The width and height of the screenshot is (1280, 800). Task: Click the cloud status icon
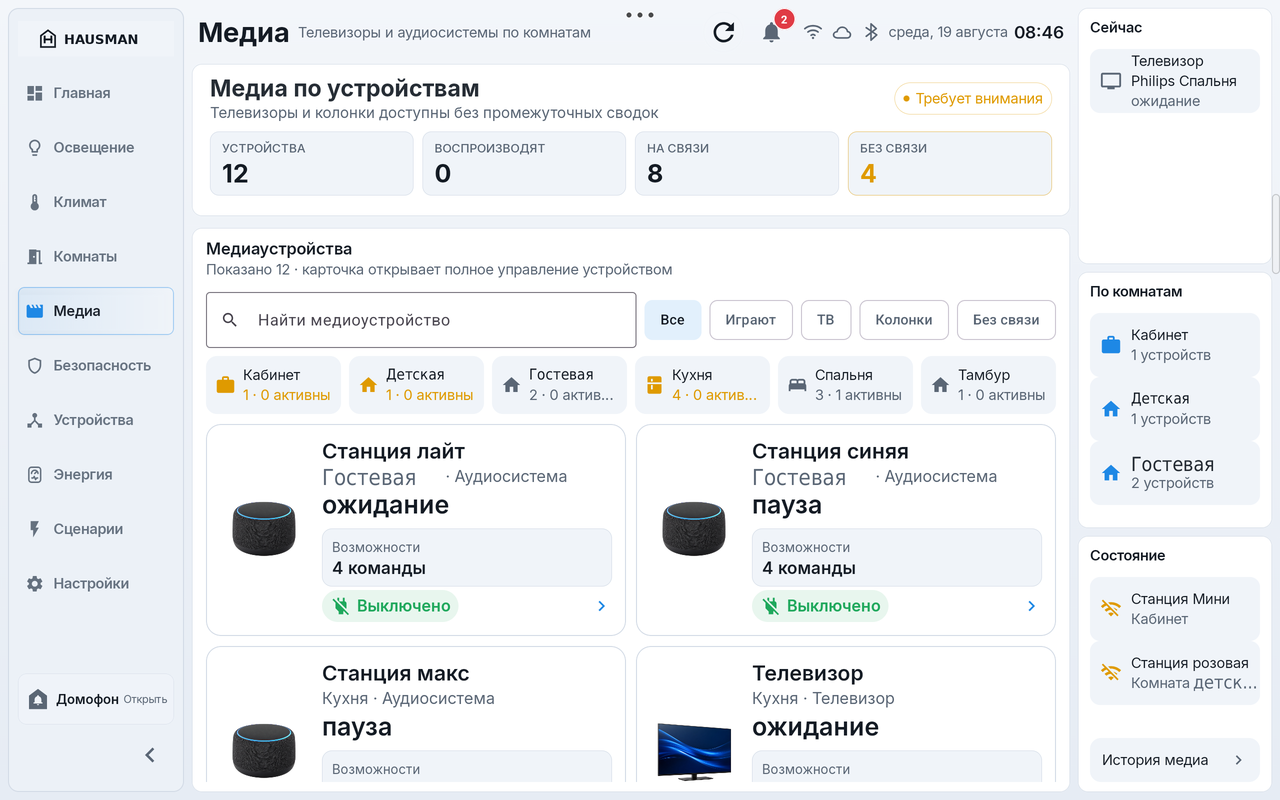842,32
